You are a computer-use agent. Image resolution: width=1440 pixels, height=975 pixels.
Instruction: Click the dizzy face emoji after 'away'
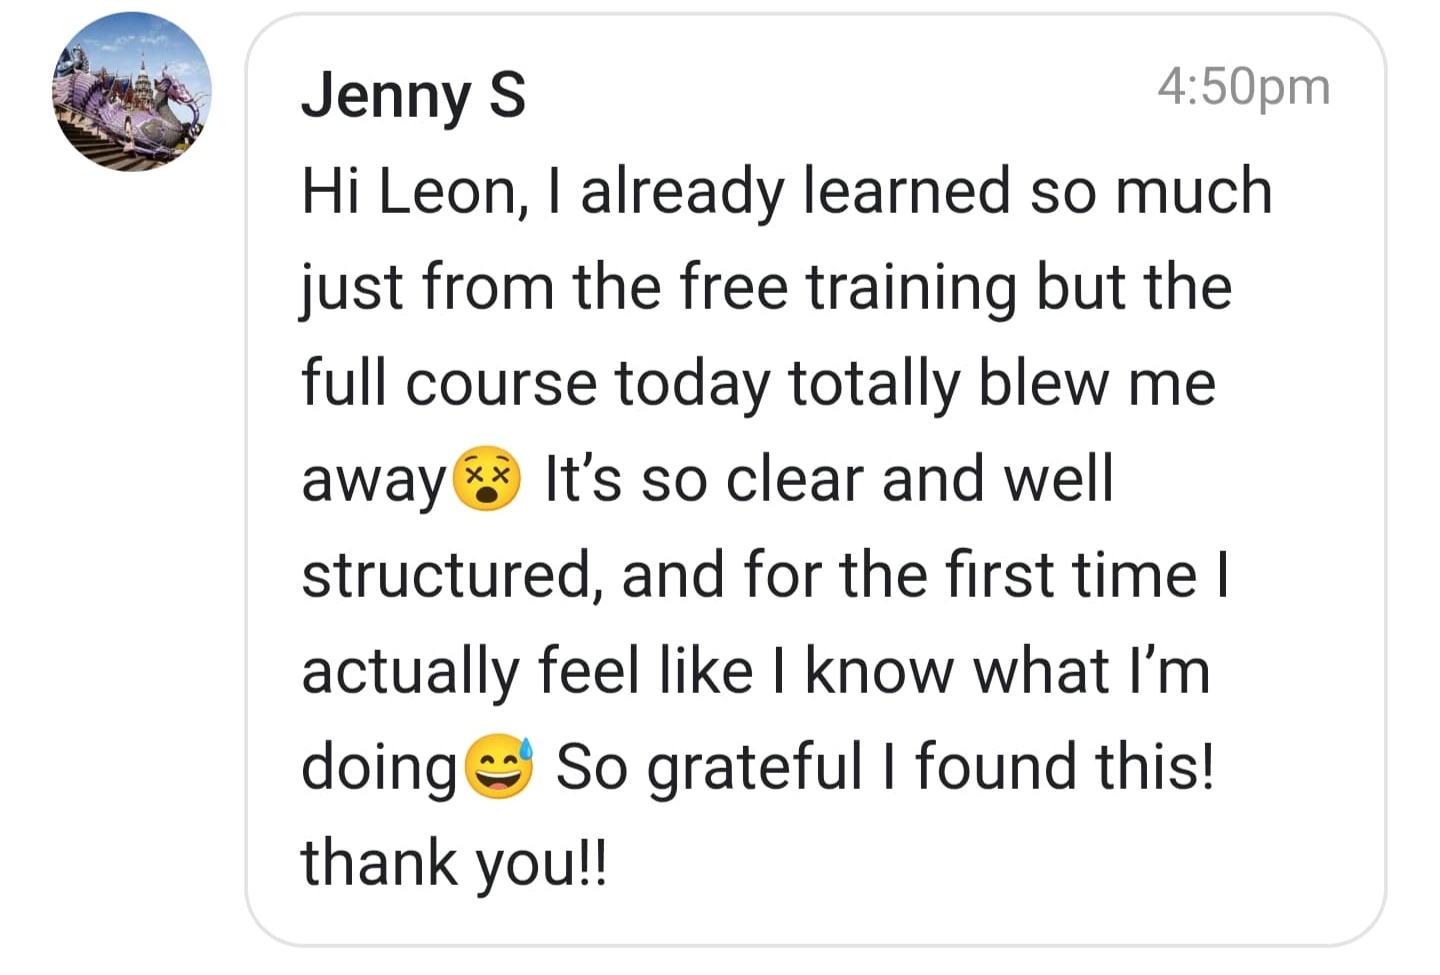point(487,480)
